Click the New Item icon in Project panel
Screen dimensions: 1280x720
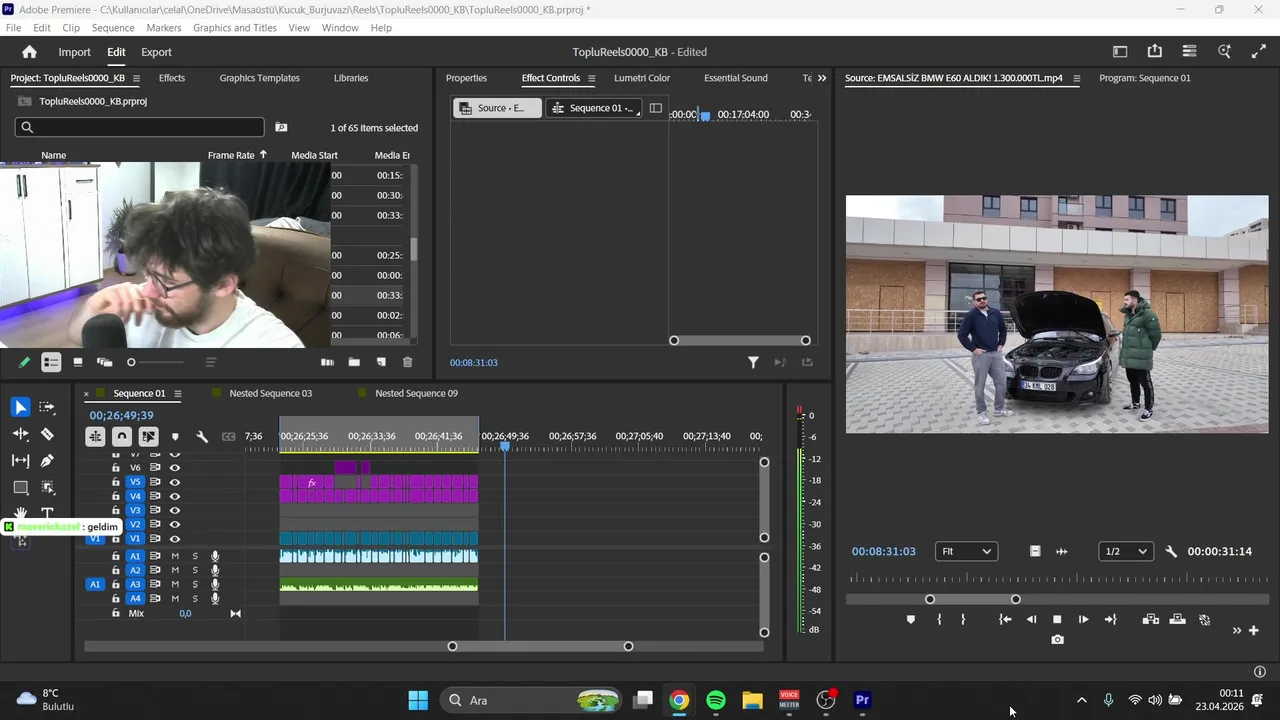[x=381, y=362]
